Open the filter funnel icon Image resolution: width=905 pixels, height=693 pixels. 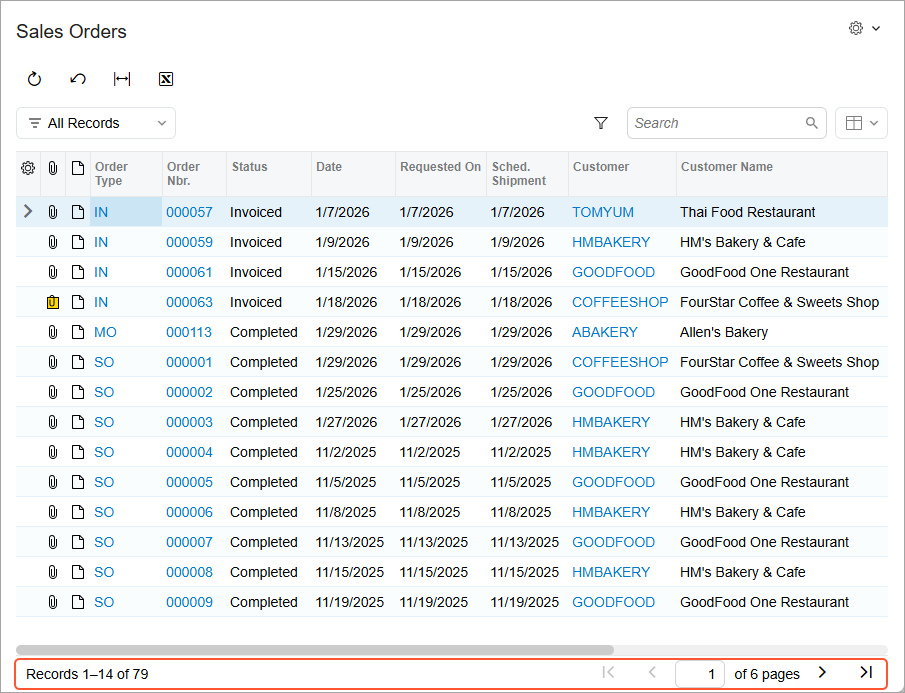[601, 123]
